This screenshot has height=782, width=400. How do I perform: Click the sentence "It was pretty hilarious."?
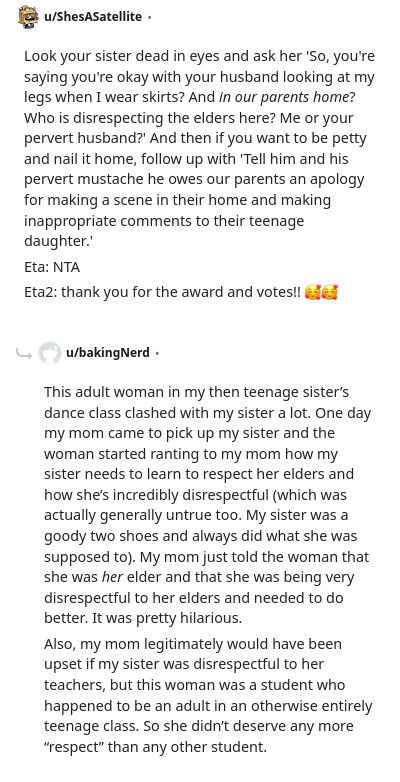tap(167, 618)
